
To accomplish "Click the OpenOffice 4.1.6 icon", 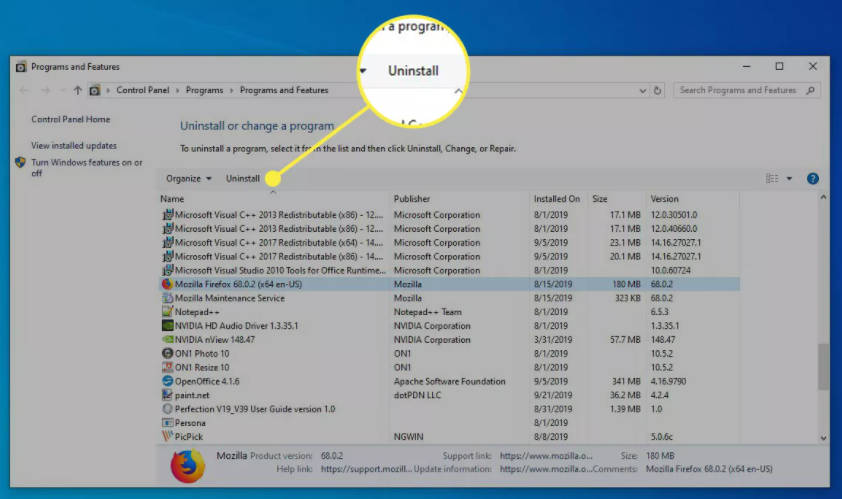I will point(168,381).
